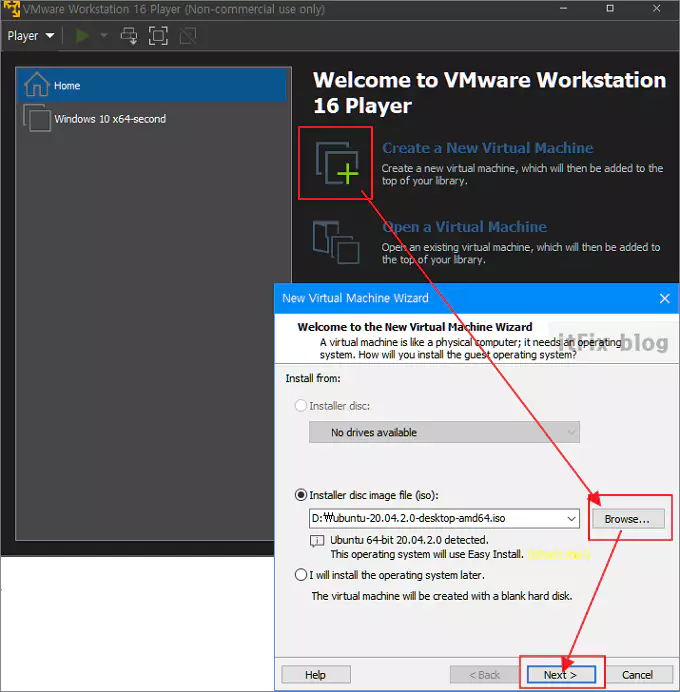Click Send Ctrl+Alt+Del toolbar icon
The image size is (680, 692).
(129, 36)
